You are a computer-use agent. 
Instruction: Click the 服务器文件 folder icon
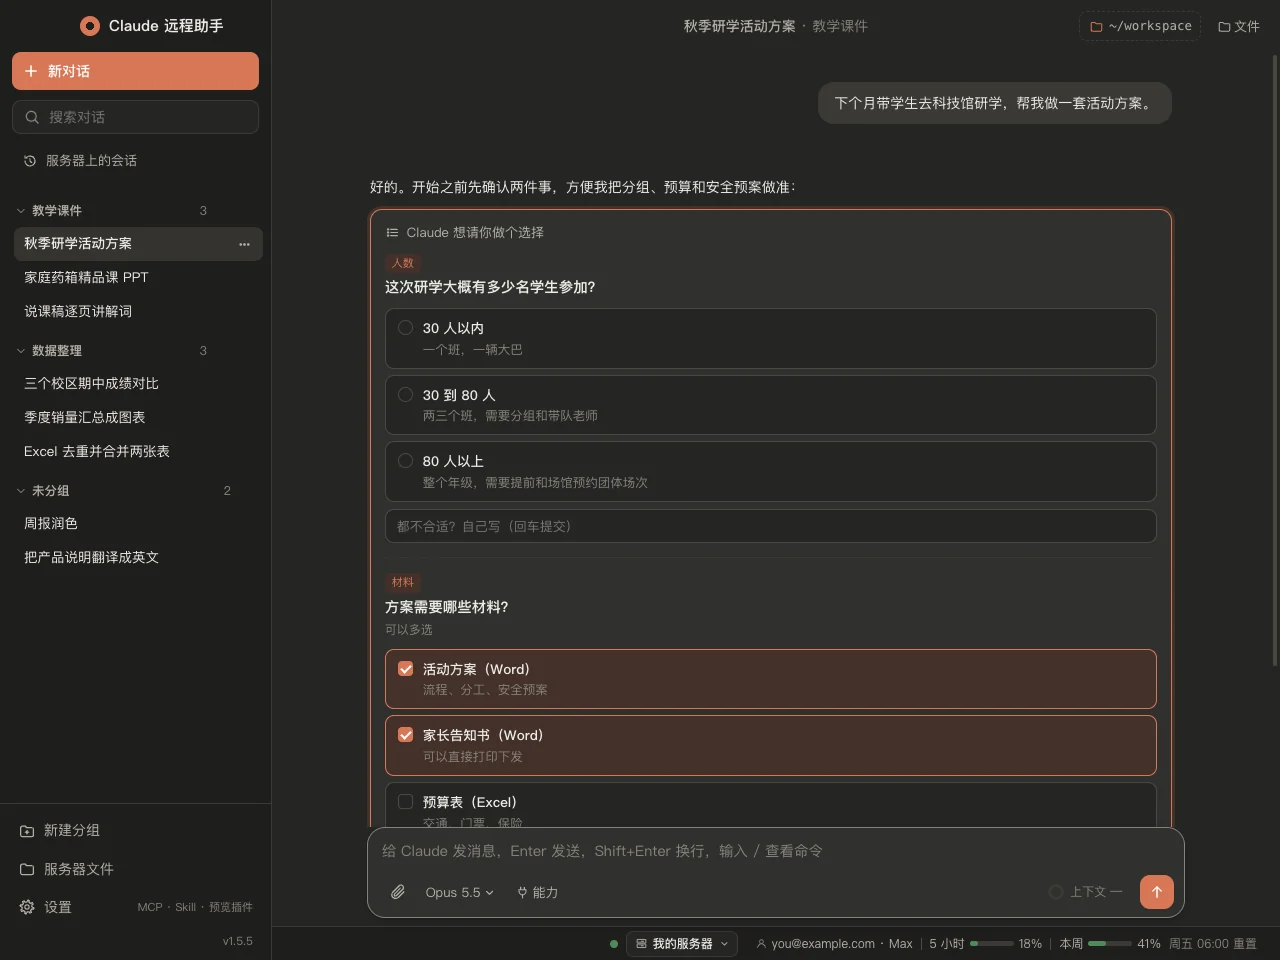[x=27, y=870]
